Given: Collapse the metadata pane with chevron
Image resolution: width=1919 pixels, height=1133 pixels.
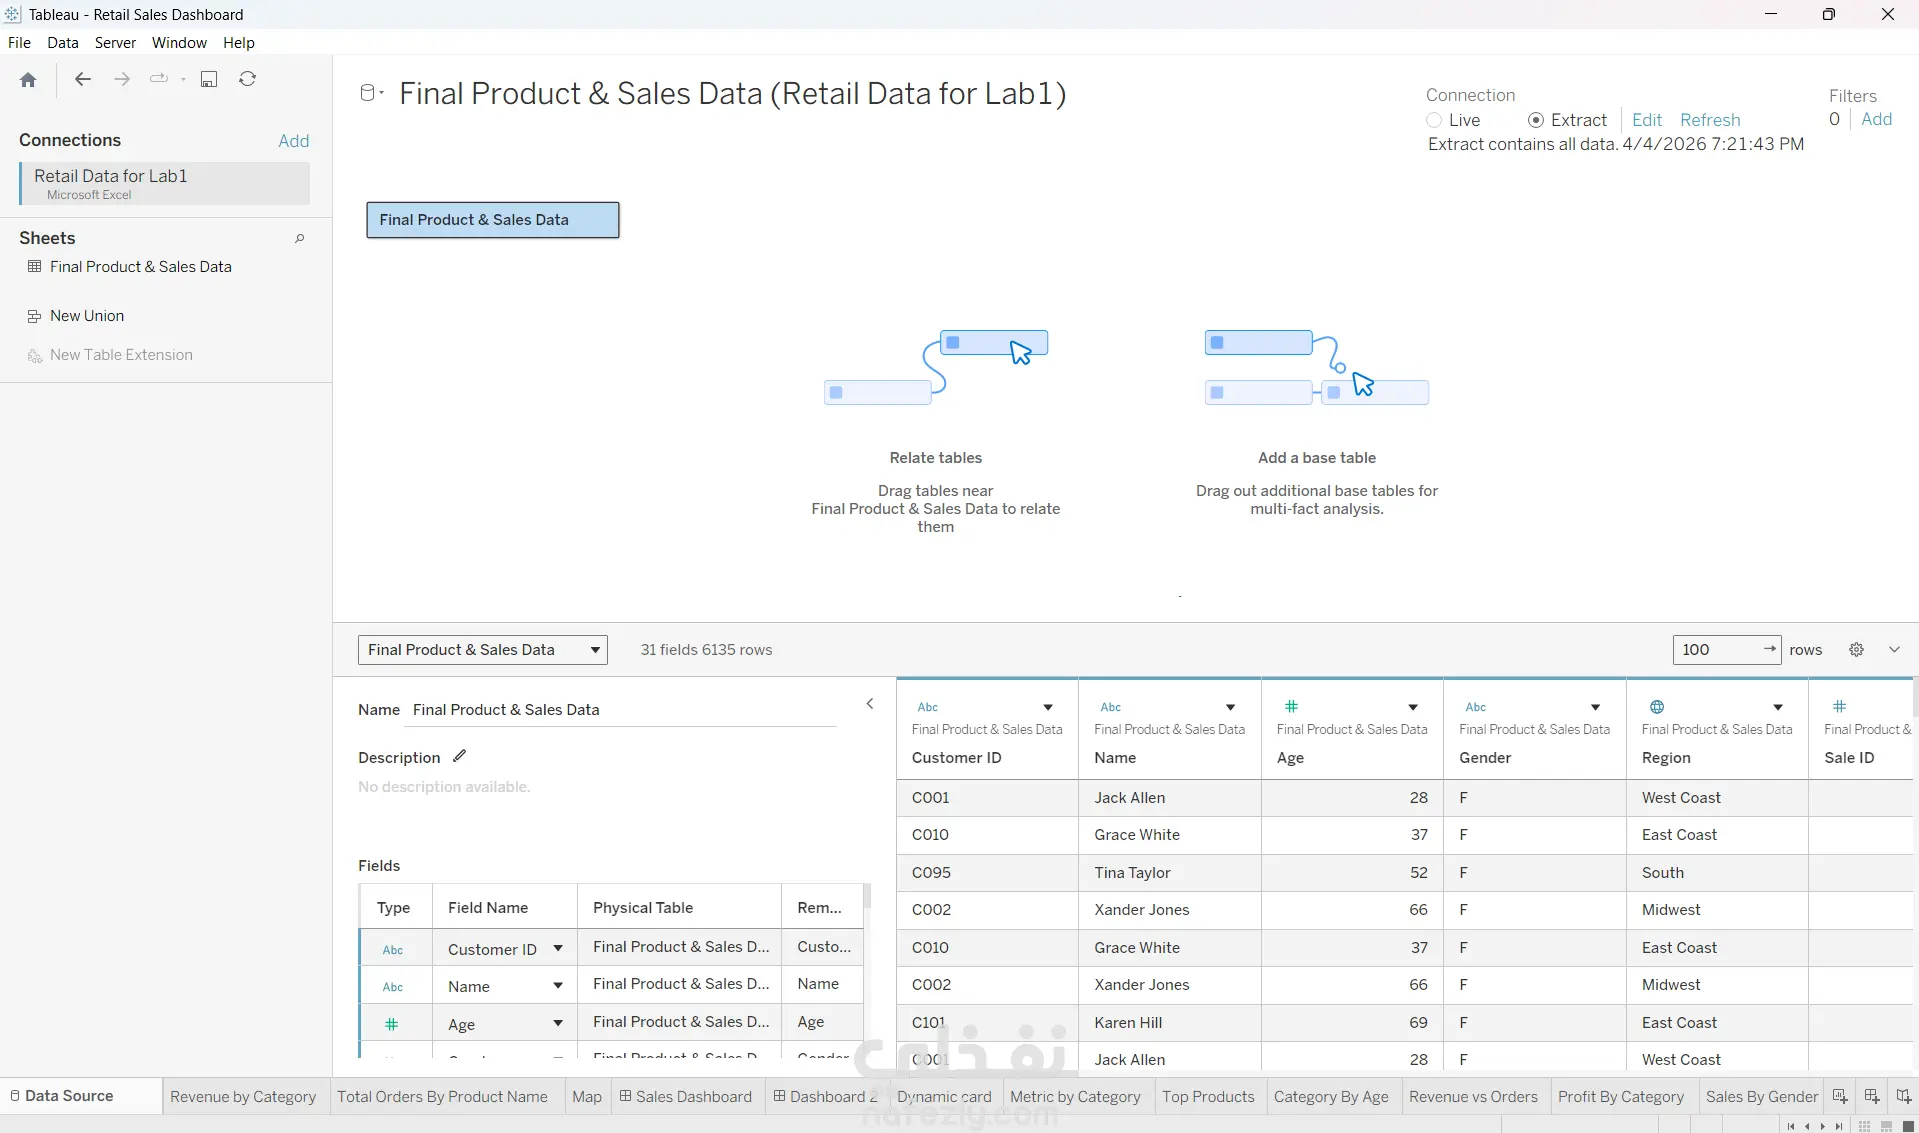Looking at the screenshot, I should 870,704.
